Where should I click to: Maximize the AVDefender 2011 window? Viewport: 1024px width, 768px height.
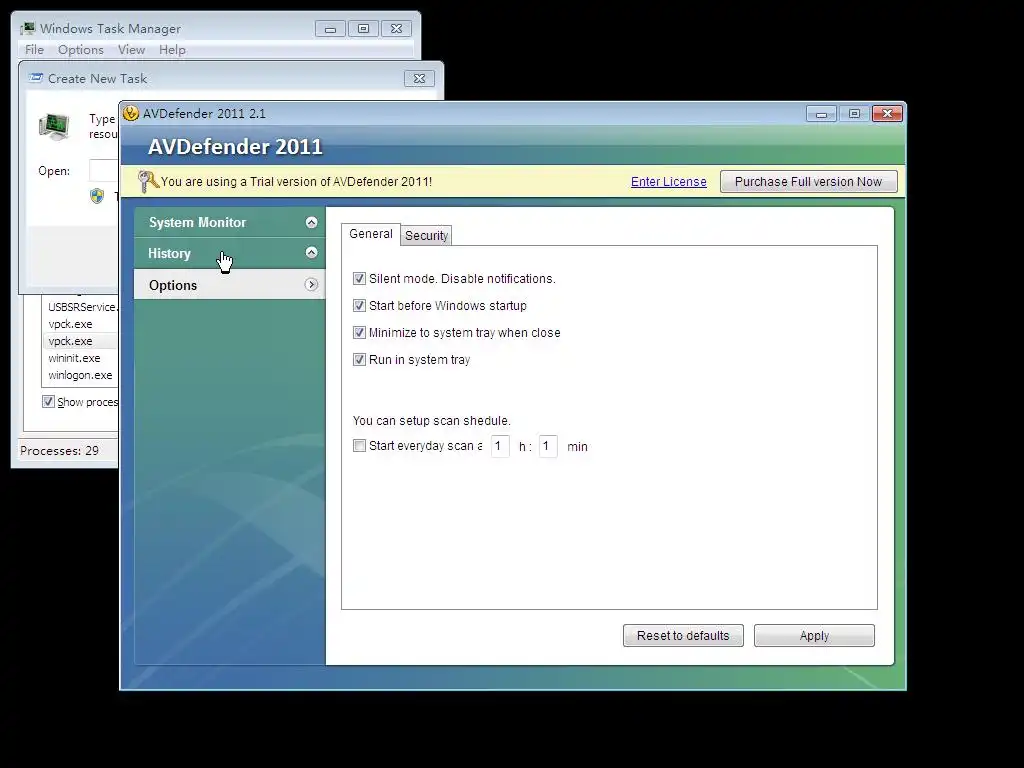click(854, 114)
